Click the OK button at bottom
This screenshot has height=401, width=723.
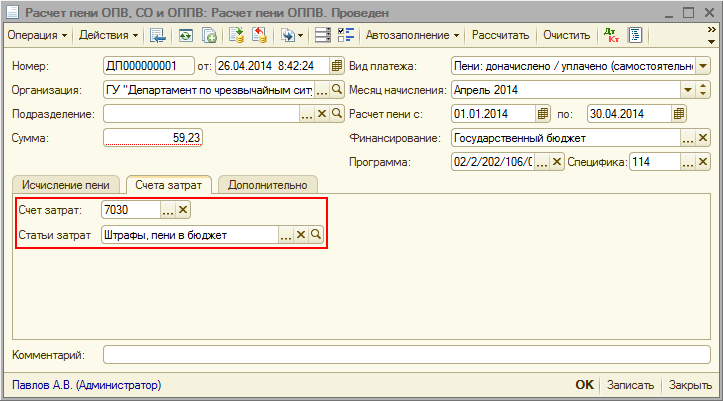point(584,385)
